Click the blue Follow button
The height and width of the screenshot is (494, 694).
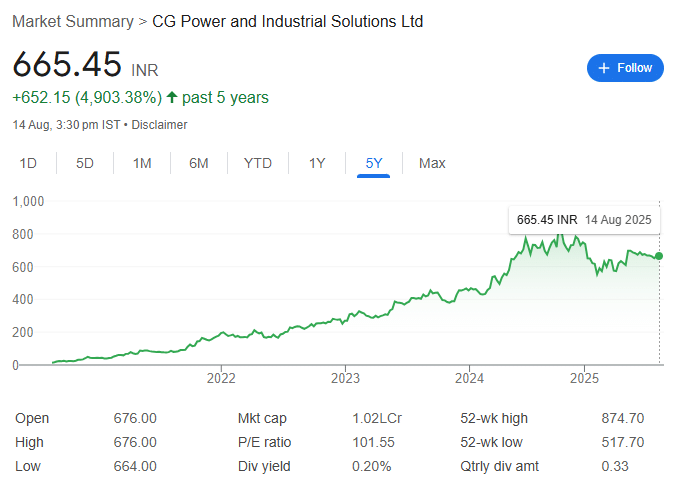625,68
